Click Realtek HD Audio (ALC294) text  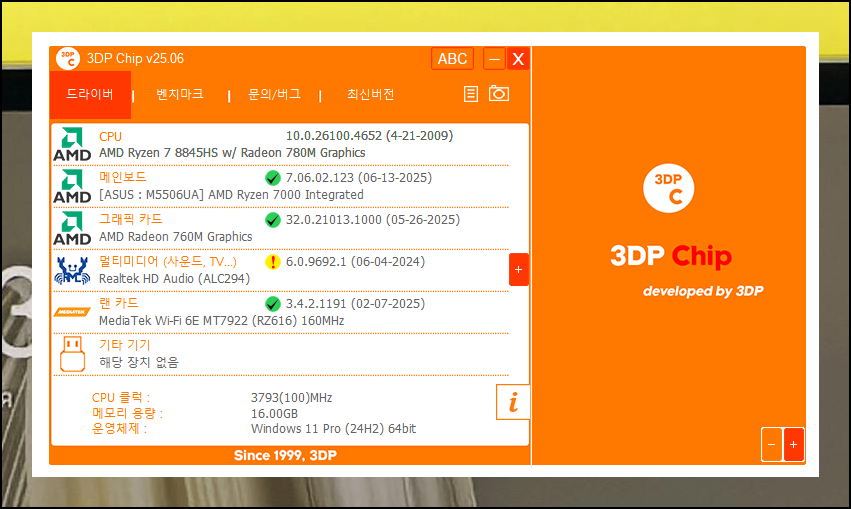[174, 278]
